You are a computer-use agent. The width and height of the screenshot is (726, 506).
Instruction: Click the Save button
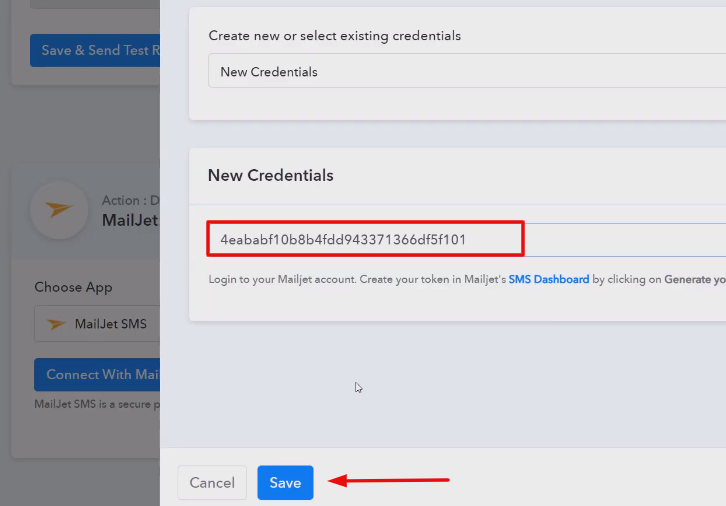[285, 482]
